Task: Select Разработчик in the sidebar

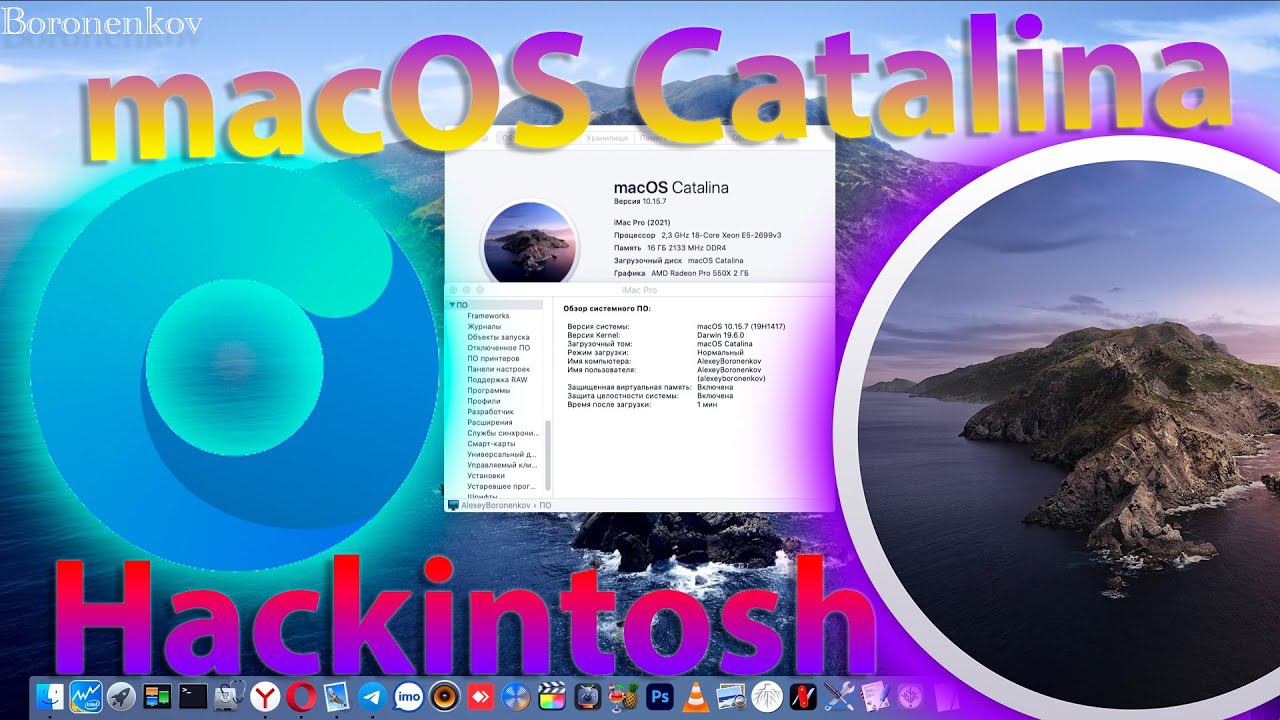Action: 490,412
